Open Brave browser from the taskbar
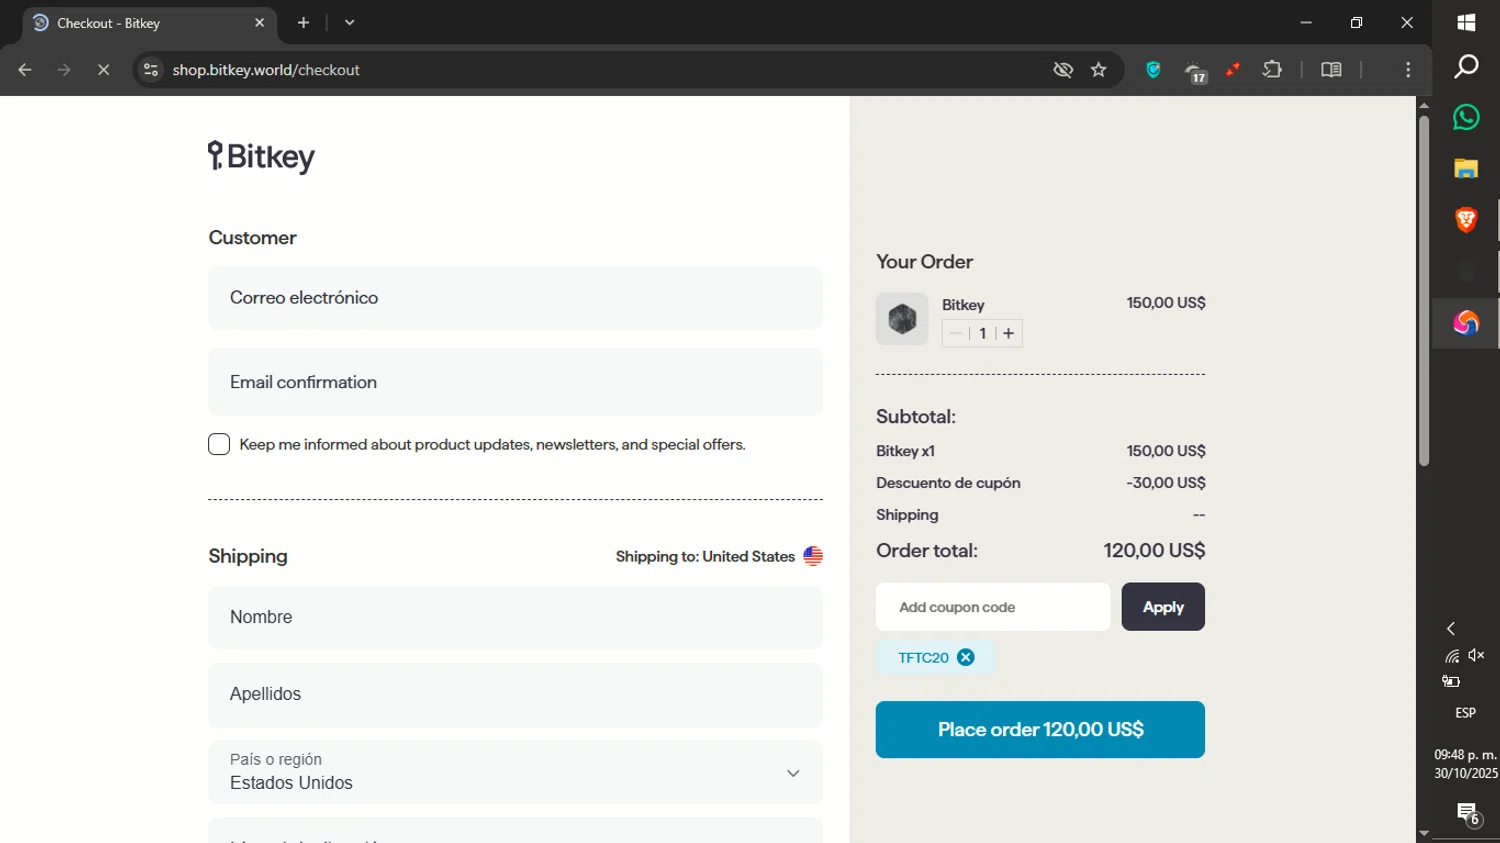This screenshot has width=1500, height=843. click(1466, 220)
